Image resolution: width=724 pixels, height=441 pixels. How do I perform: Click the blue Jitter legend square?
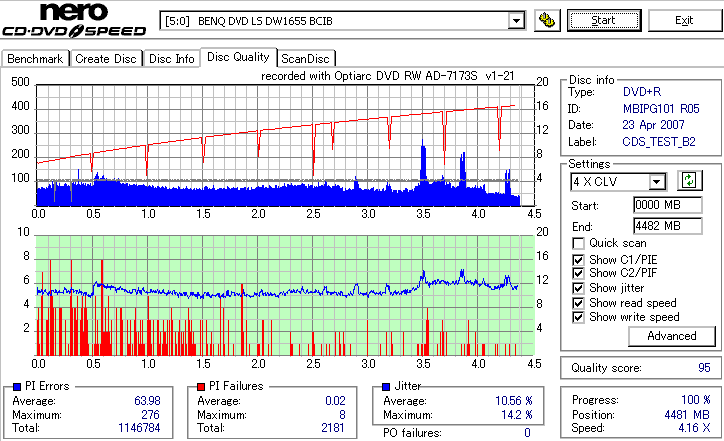tap(386, 387)
